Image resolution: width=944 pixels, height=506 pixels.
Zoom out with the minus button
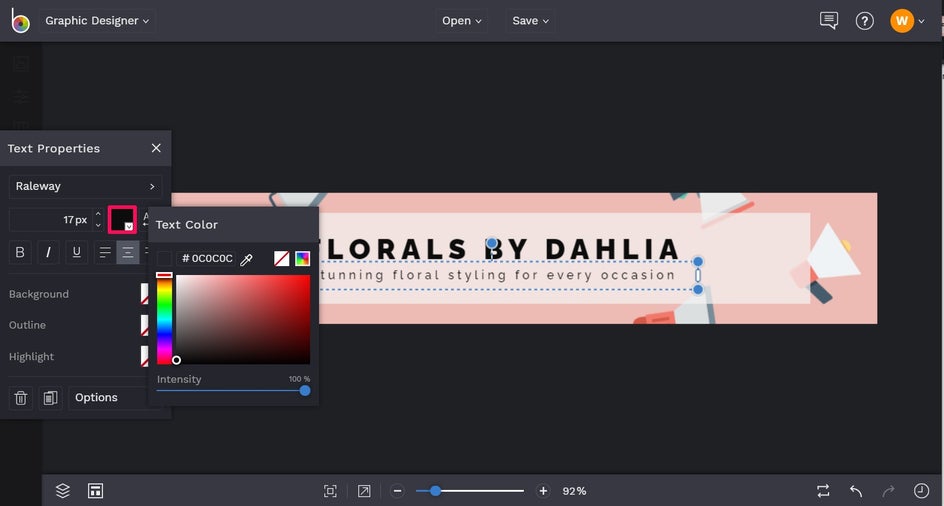pyautogui.click(x=397, y=491)
